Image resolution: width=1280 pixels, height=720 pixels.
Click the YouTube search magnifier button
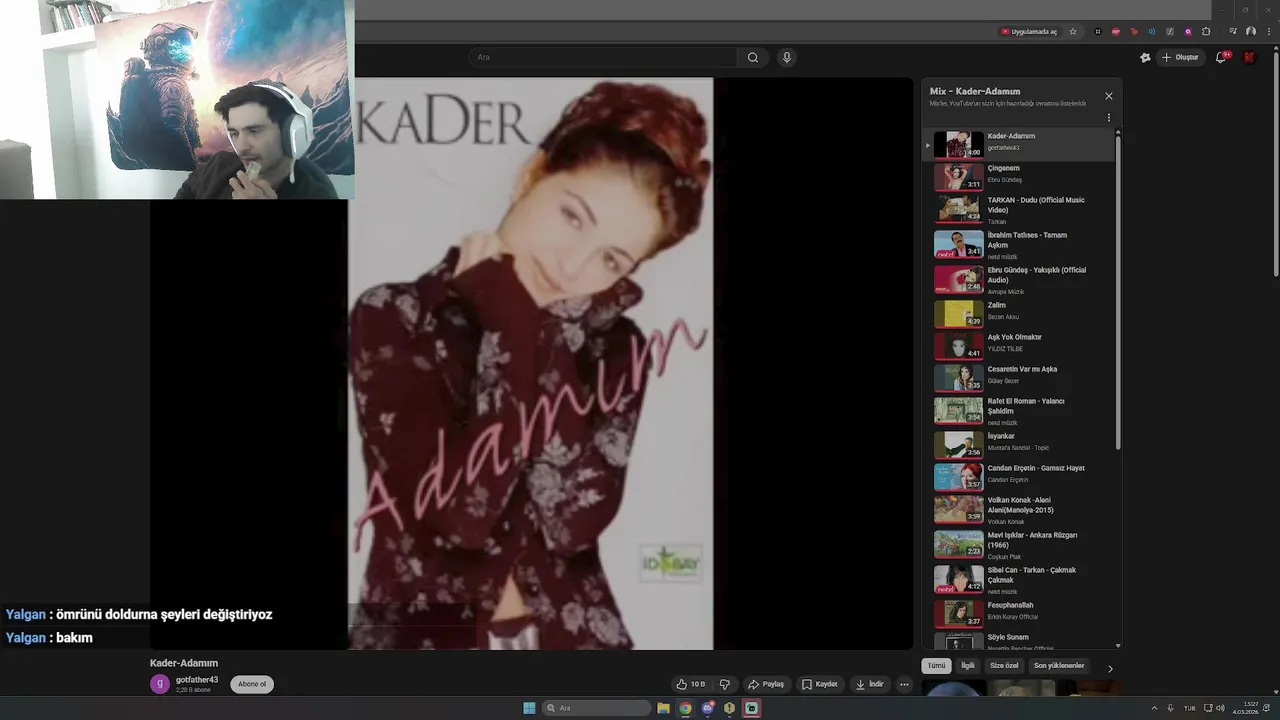(753, 57)
